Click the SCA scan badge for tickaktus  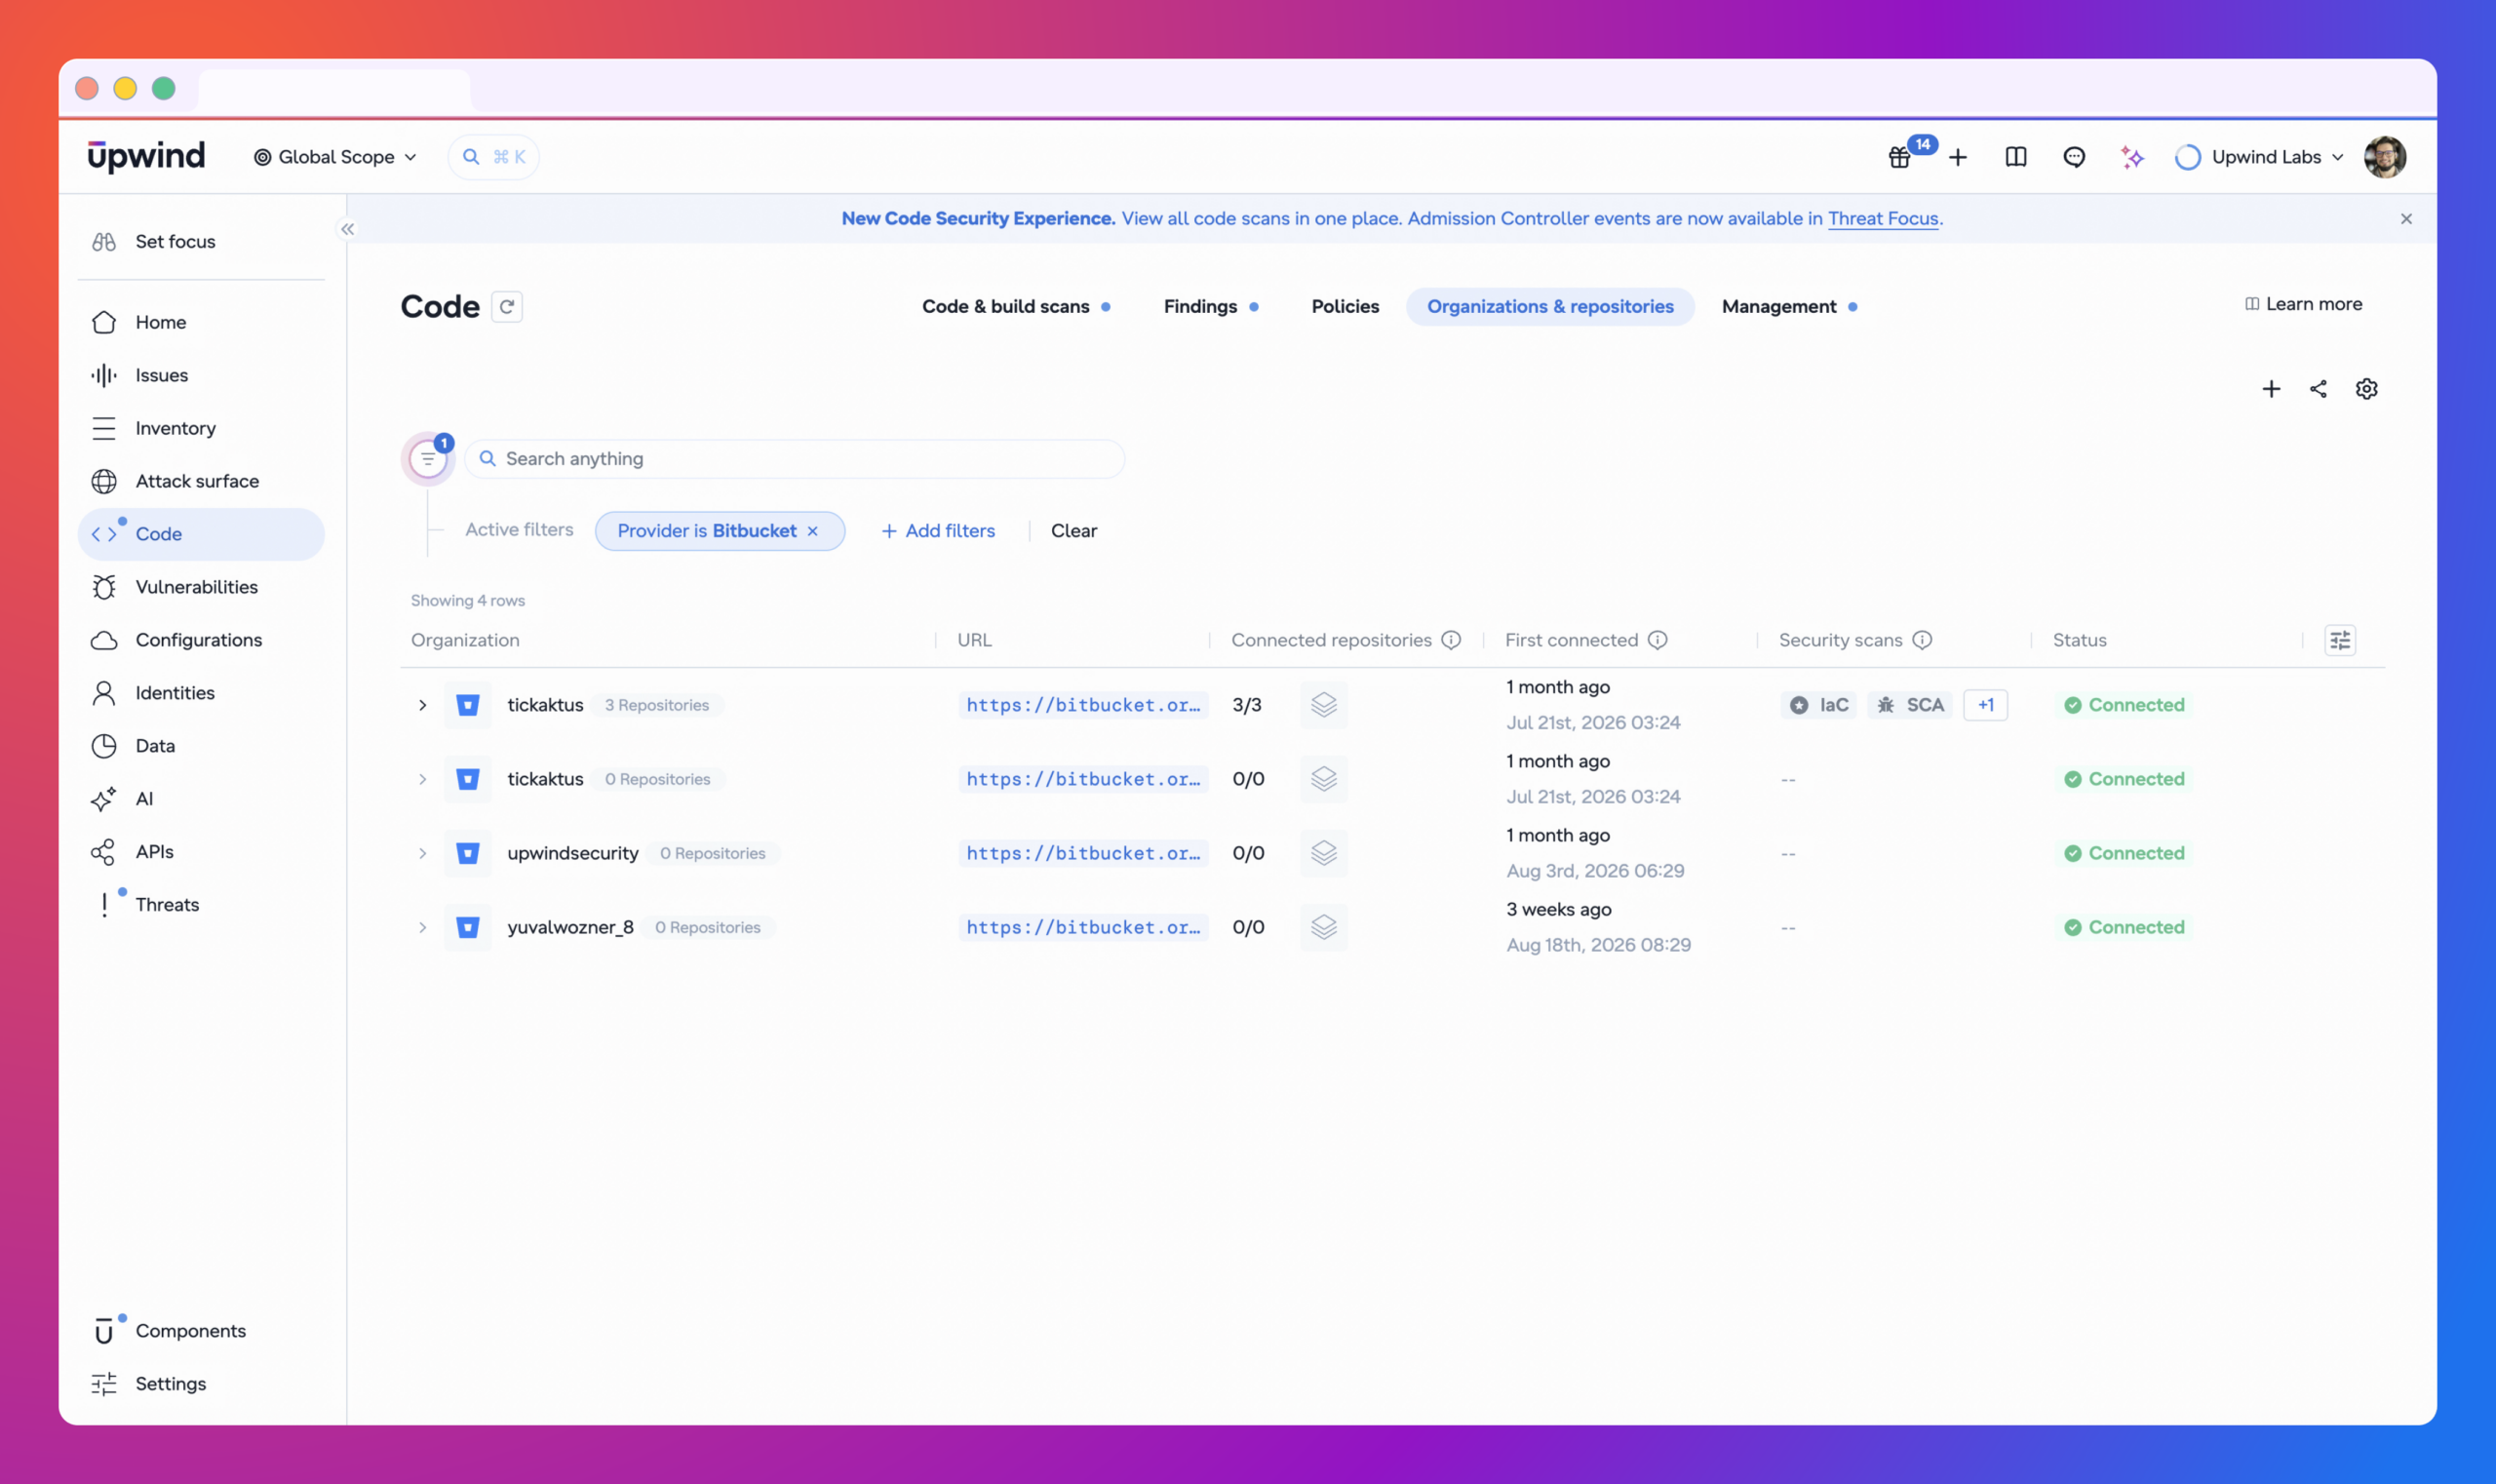pos(1910,705)
